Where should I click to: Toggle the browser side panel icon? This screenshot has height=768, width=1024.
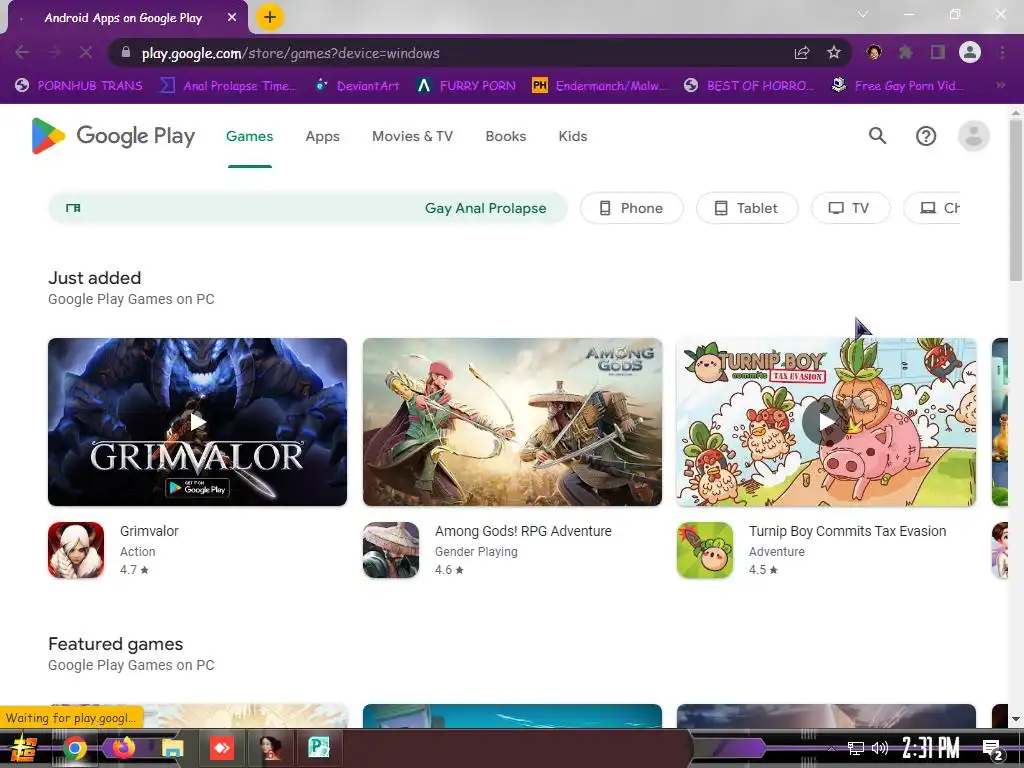click(938, 52)
